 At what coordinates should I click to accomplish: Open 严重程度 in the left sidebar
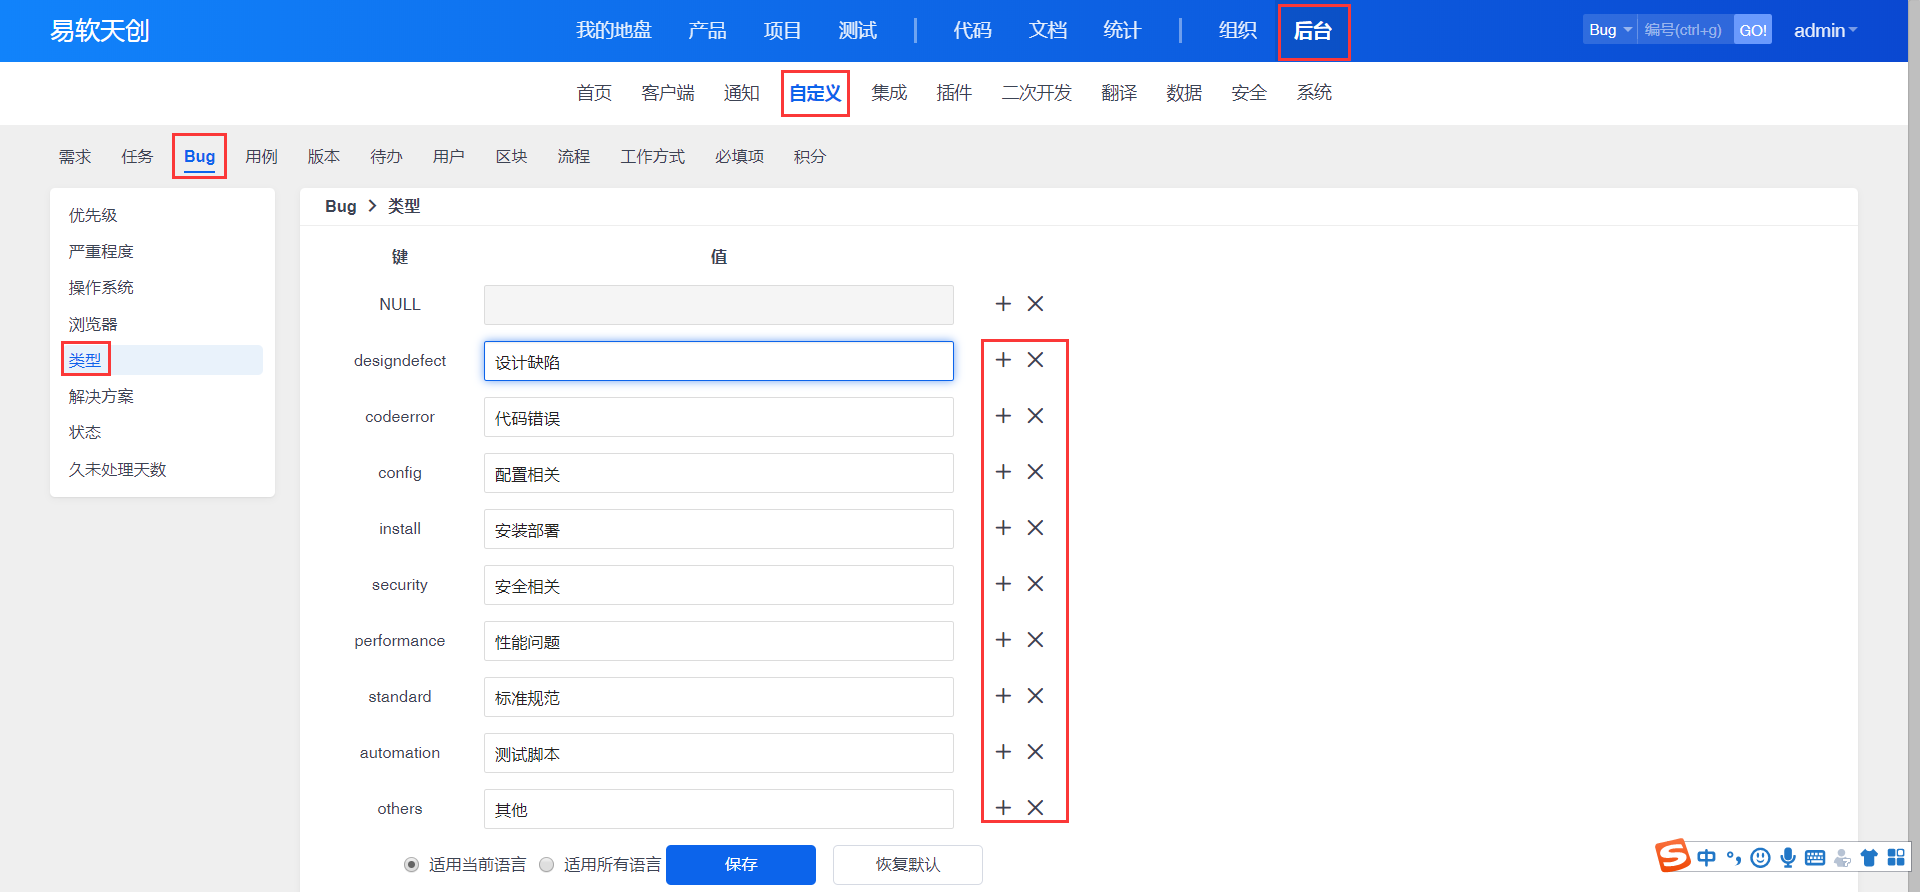(101, 252)
